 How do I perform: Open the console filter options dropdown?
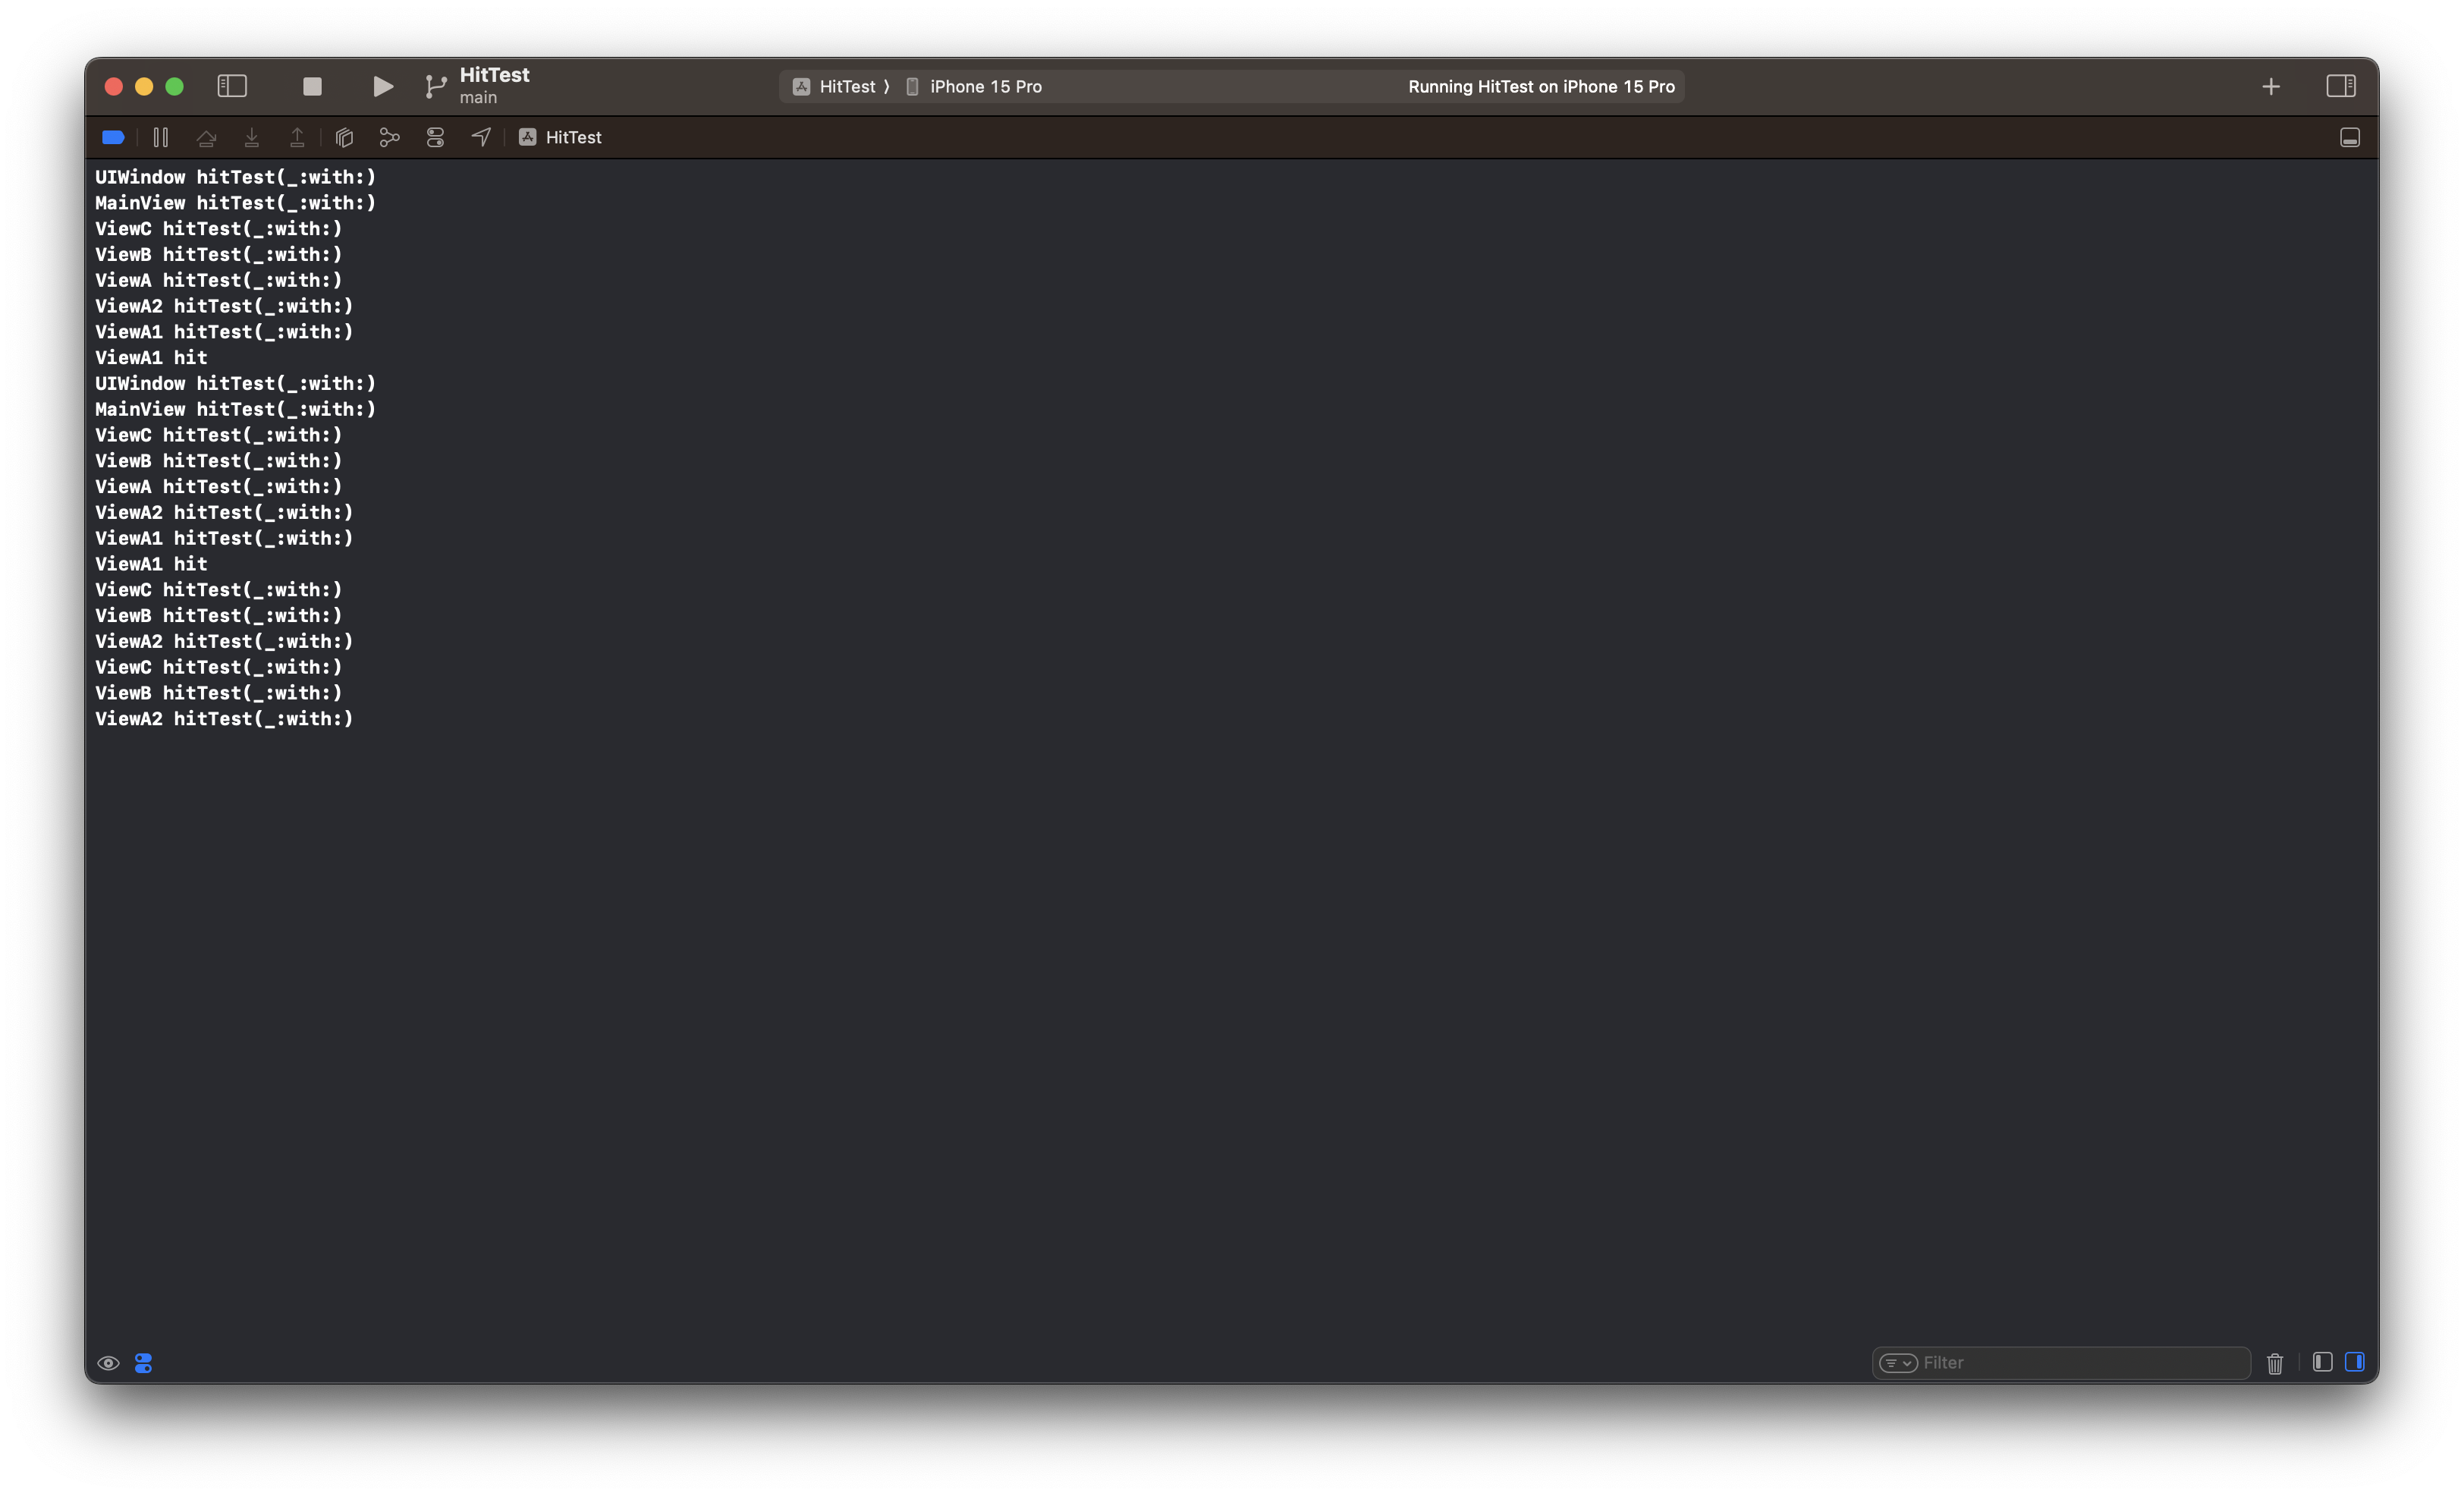[1897, 1363]
